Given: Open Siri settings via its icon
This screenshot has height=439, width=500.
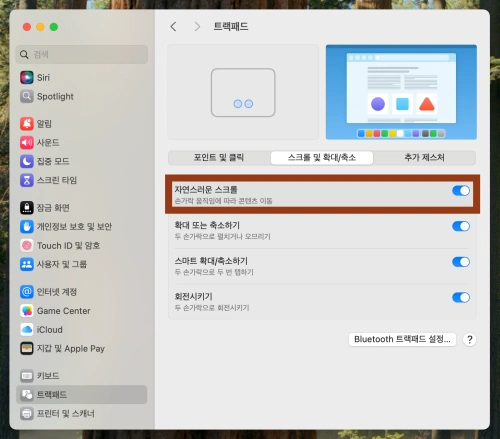Looking at the screenshot, I should [x=27, y=78].
